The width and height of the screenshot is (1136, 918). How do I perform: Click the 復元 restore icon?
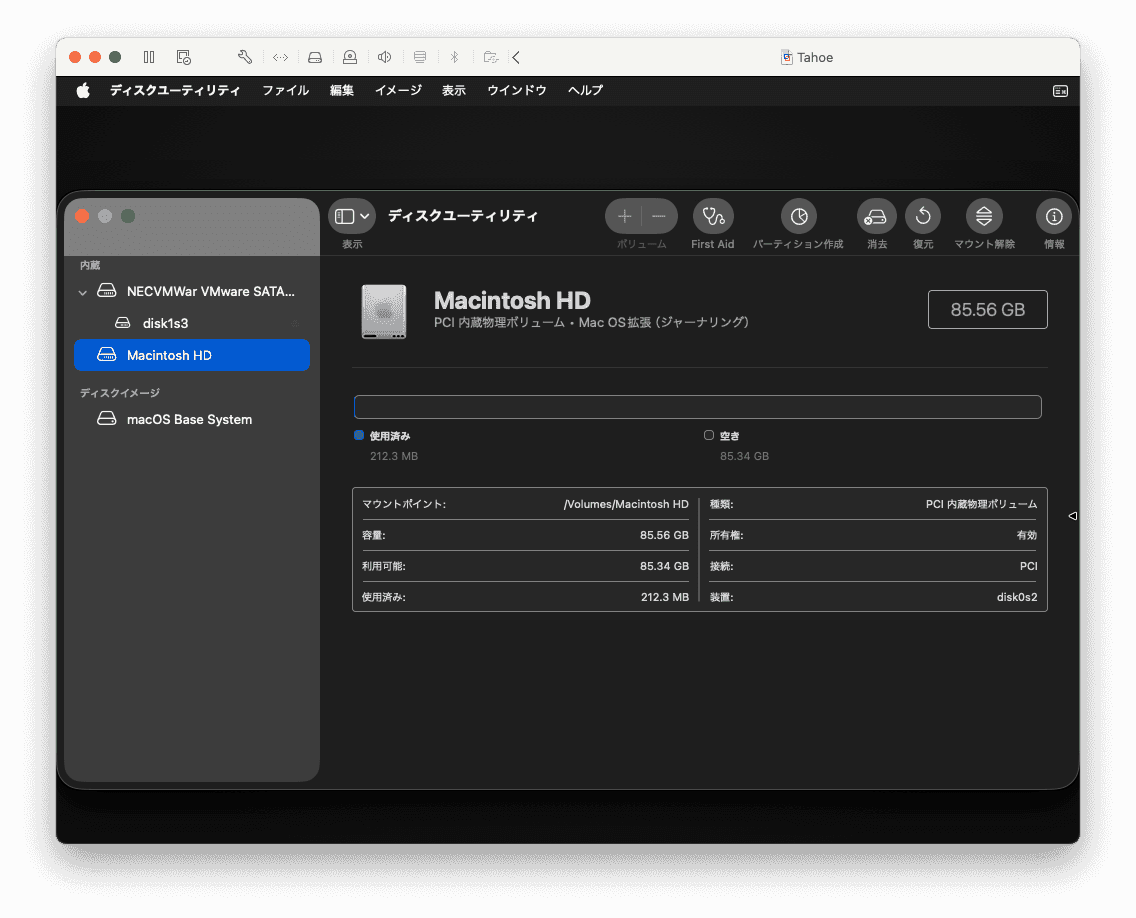click(x=922, y=216)
